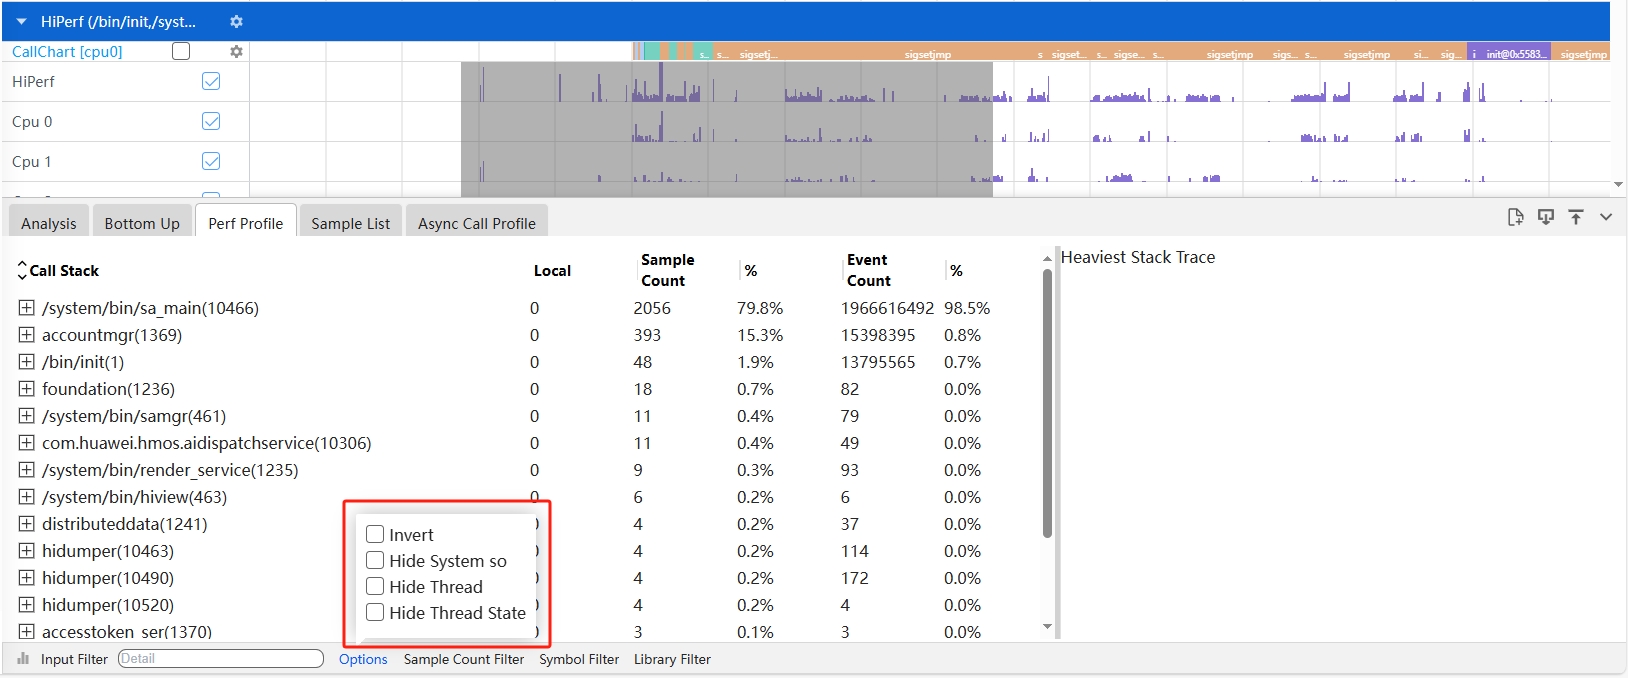Image resolution: width=1628 pixels, height=678 pixels.
Task: Check the Hide System so option
Action: [x=376, y=561]
